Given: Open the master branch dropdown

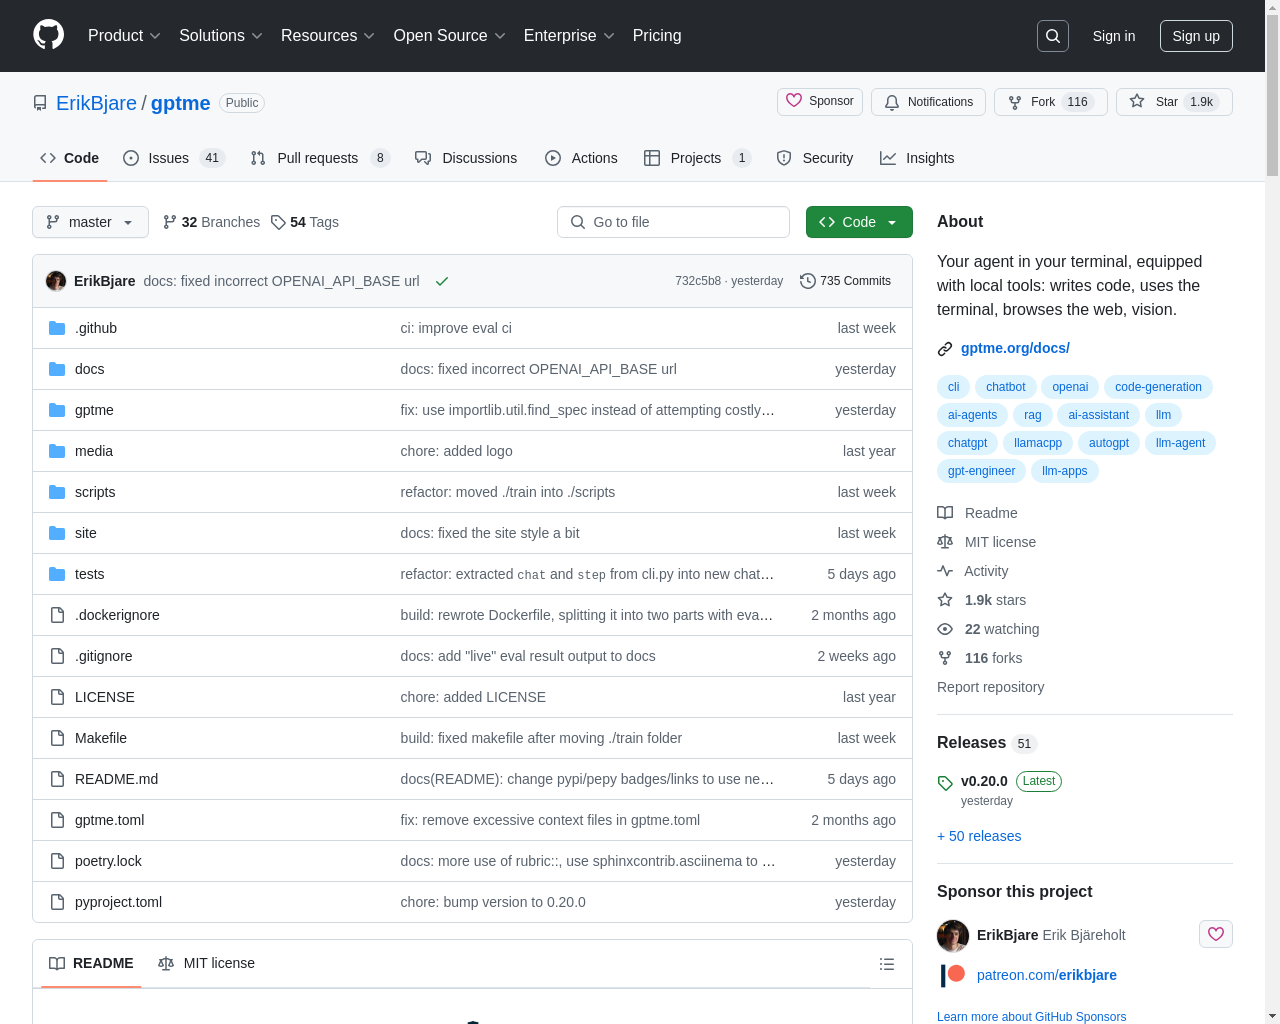Looking at the screenshot, I should [90, 222].
